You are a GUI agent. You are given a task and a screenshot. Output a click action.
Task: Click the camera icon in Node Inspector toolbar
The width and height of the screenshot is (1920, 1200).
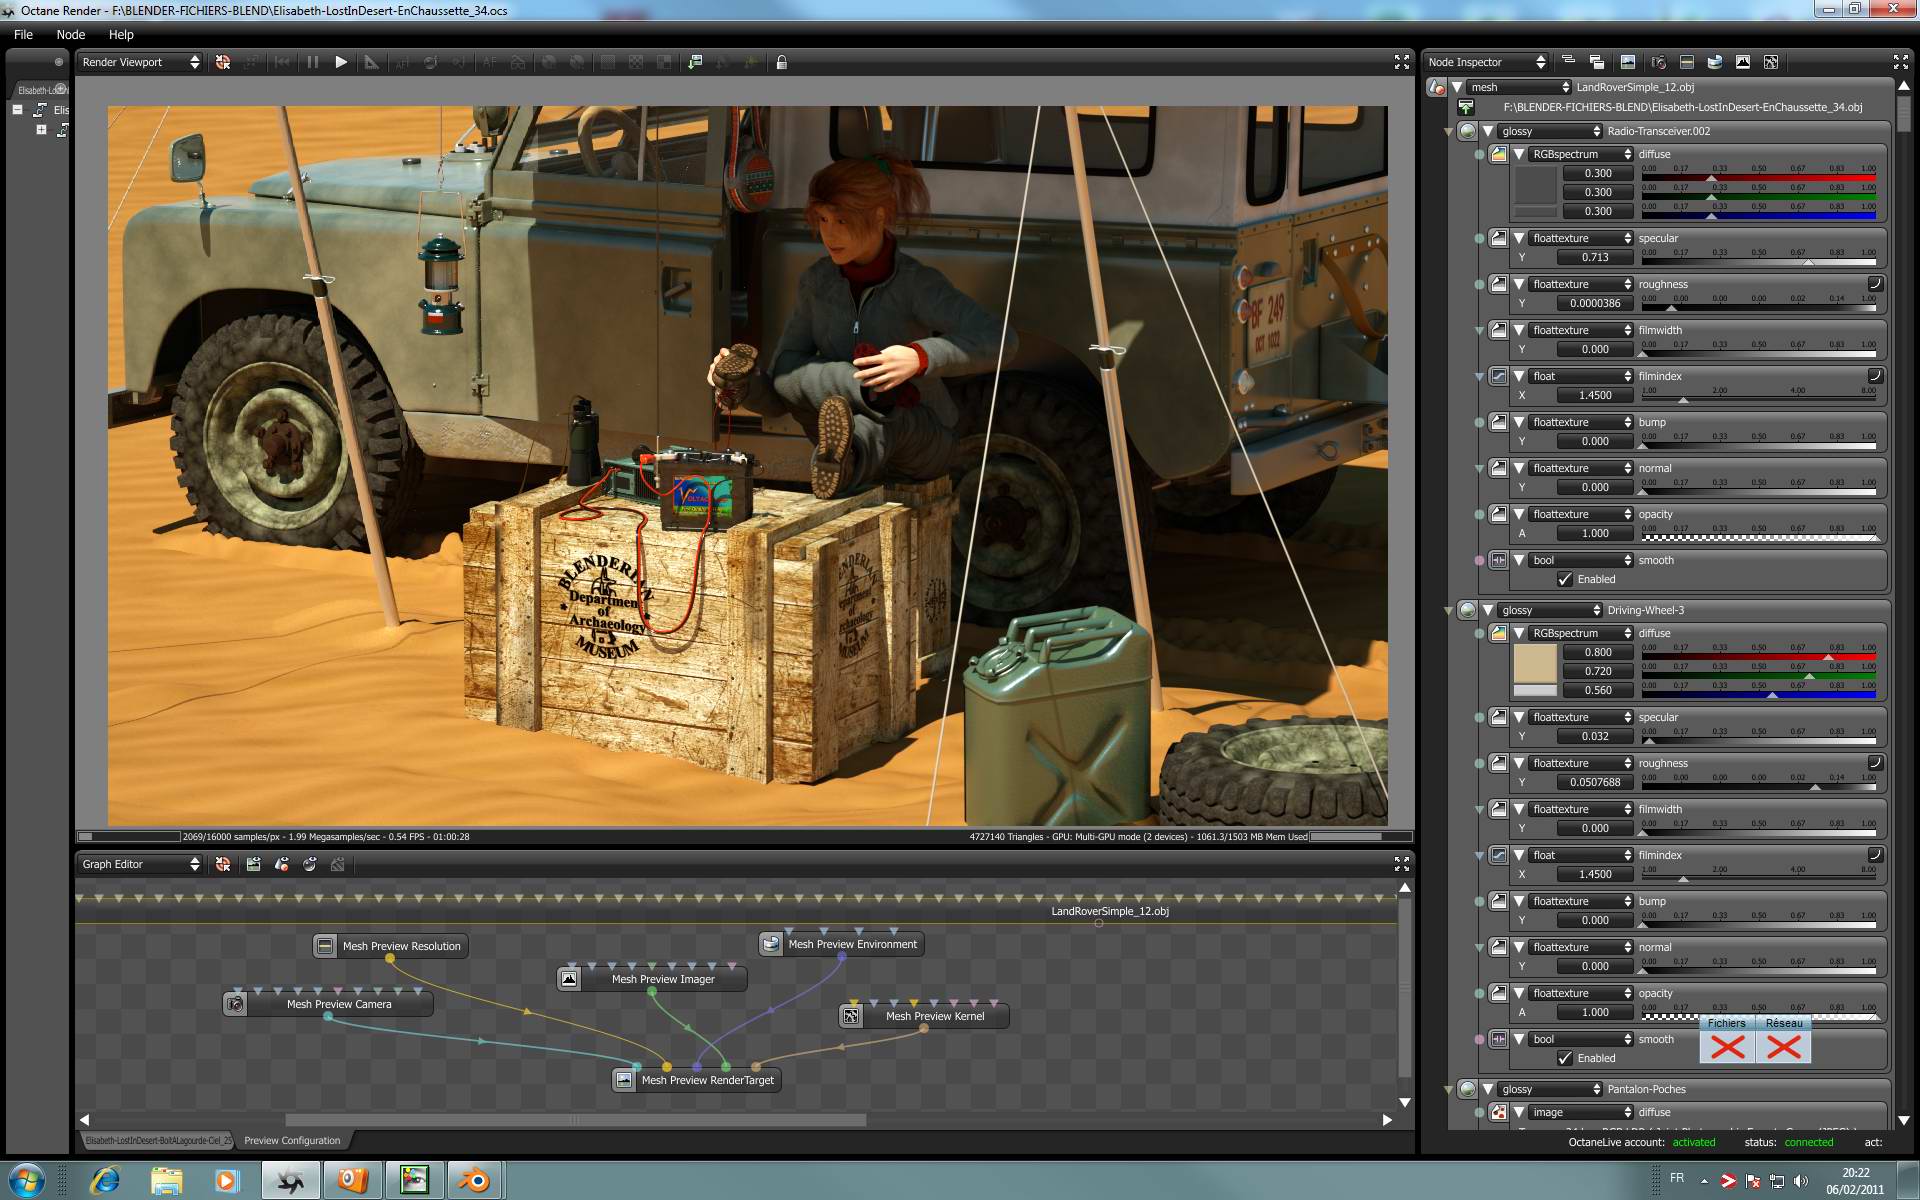tap(1658, 62)
